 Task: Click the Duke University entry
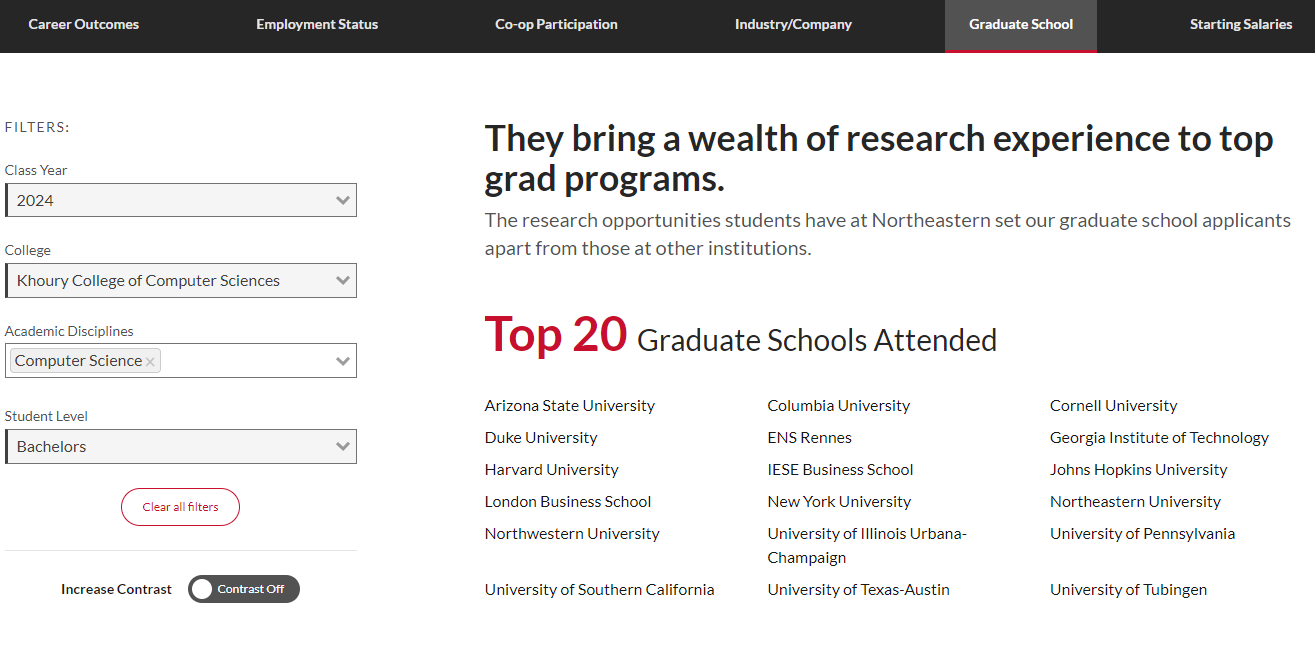(541, 438)
